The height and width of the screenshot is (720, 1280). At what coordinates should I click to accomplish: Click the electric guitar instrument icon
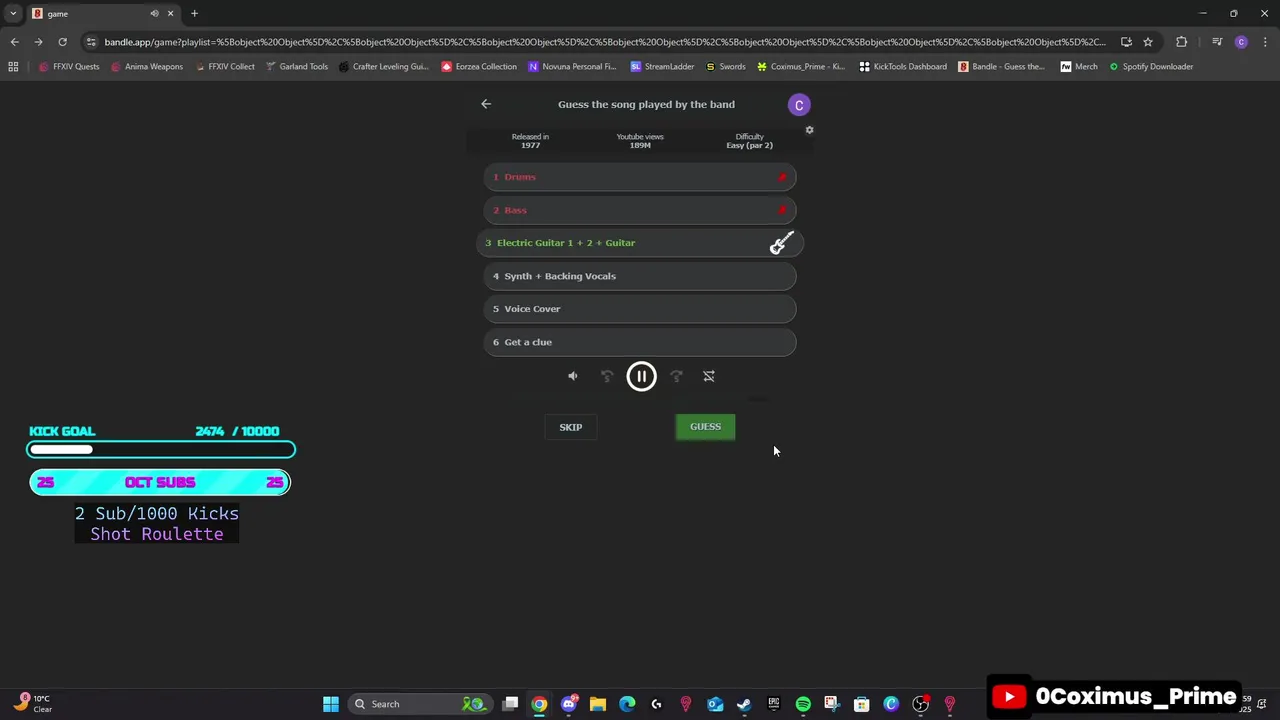point(781,243)
